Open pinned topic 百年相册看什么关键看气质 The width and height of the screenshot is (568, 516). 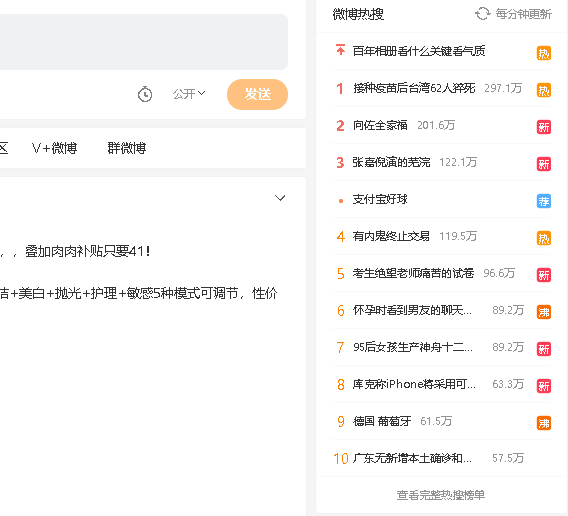[x=419, y=51]
